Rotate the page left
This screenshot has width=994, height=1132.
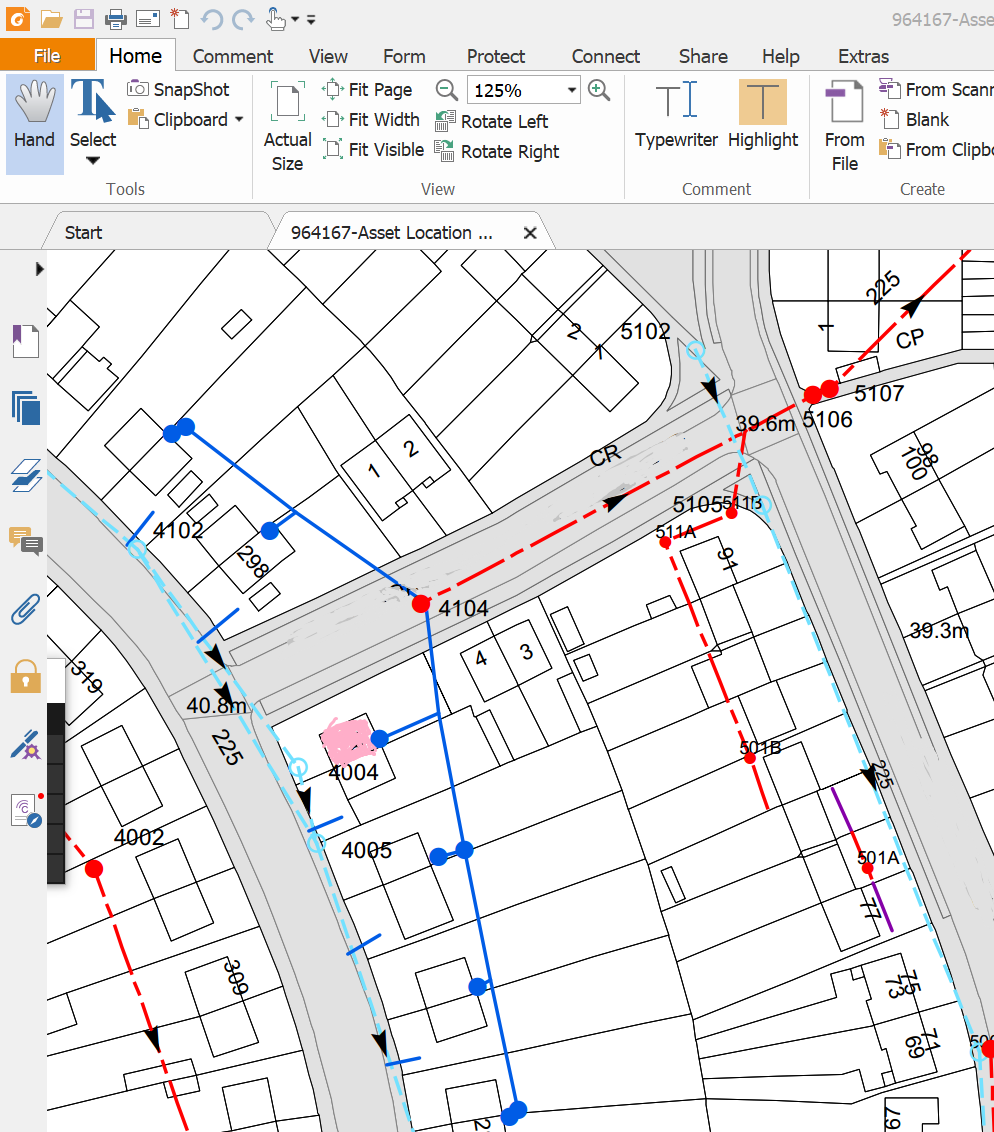[492, 121]
